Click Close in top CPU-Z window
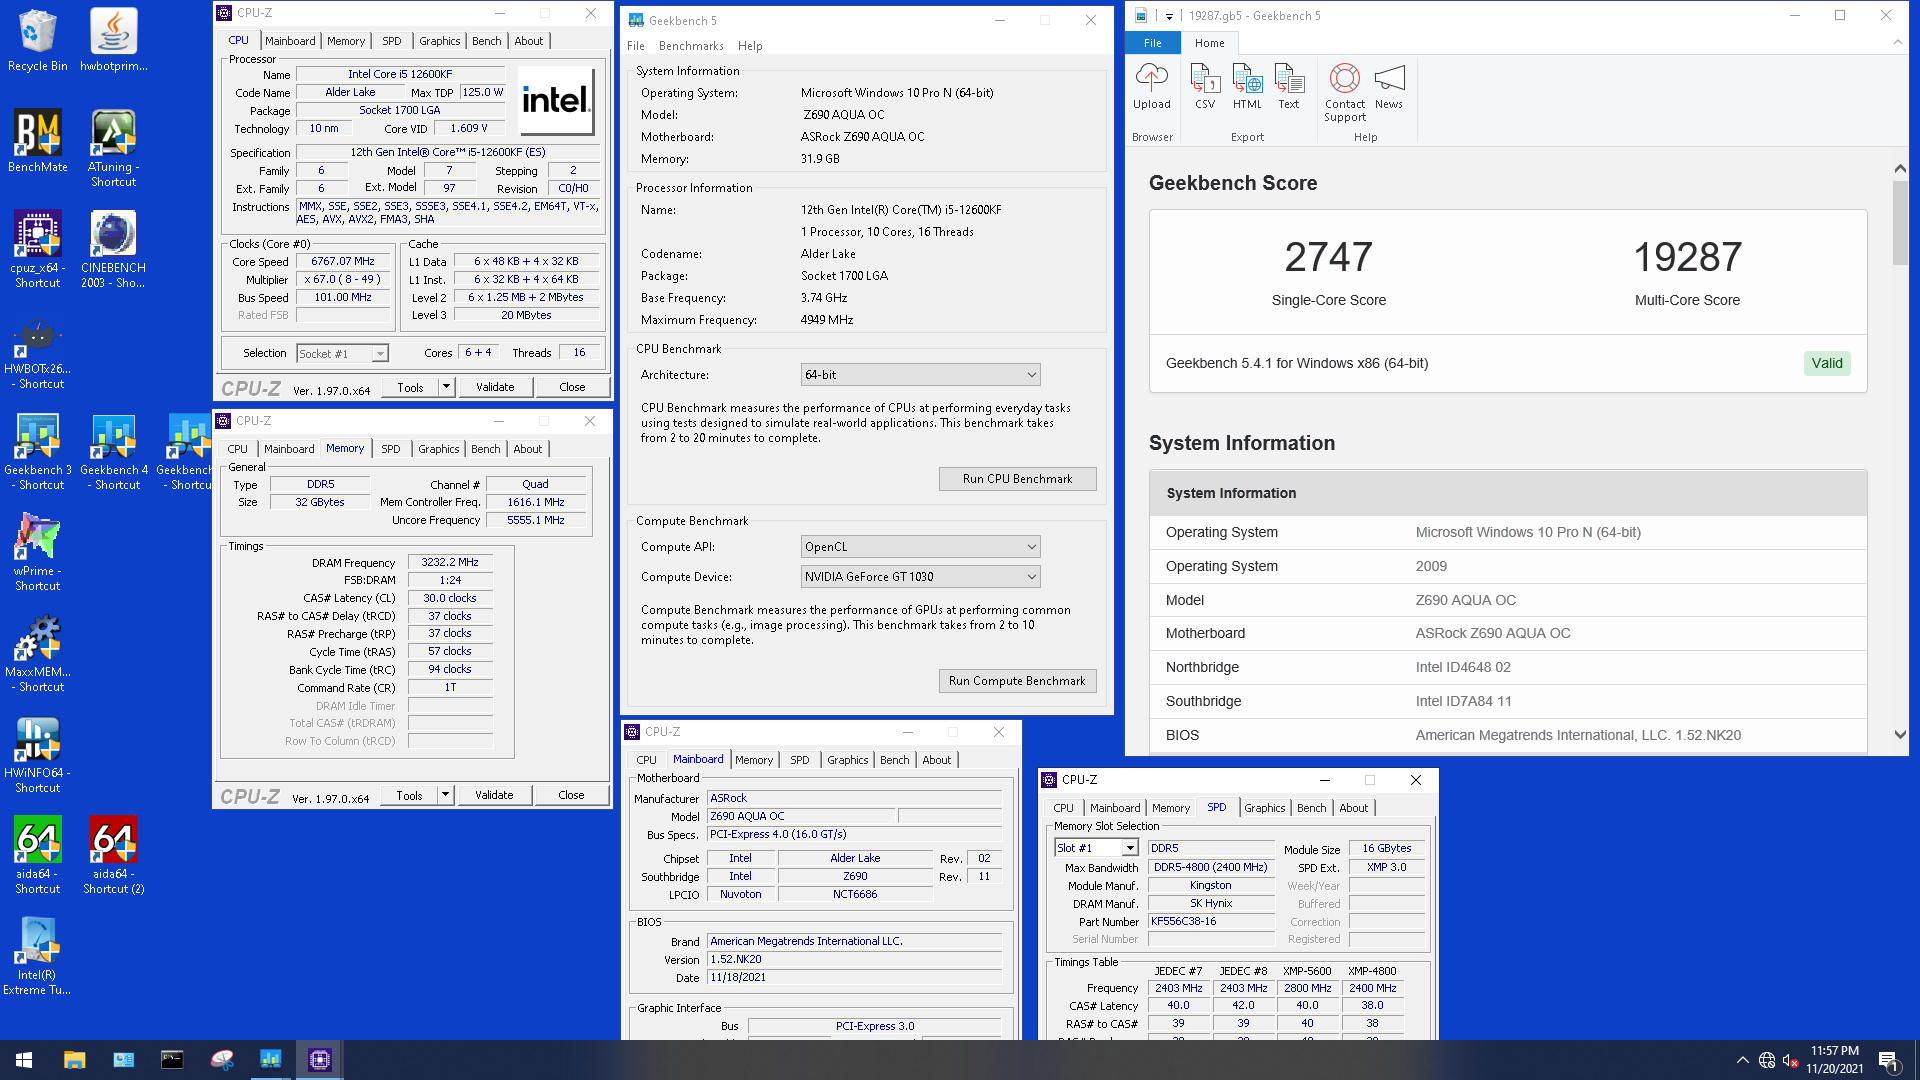The height and width of the screenshot is (1080, 1920). click(572, 387)
